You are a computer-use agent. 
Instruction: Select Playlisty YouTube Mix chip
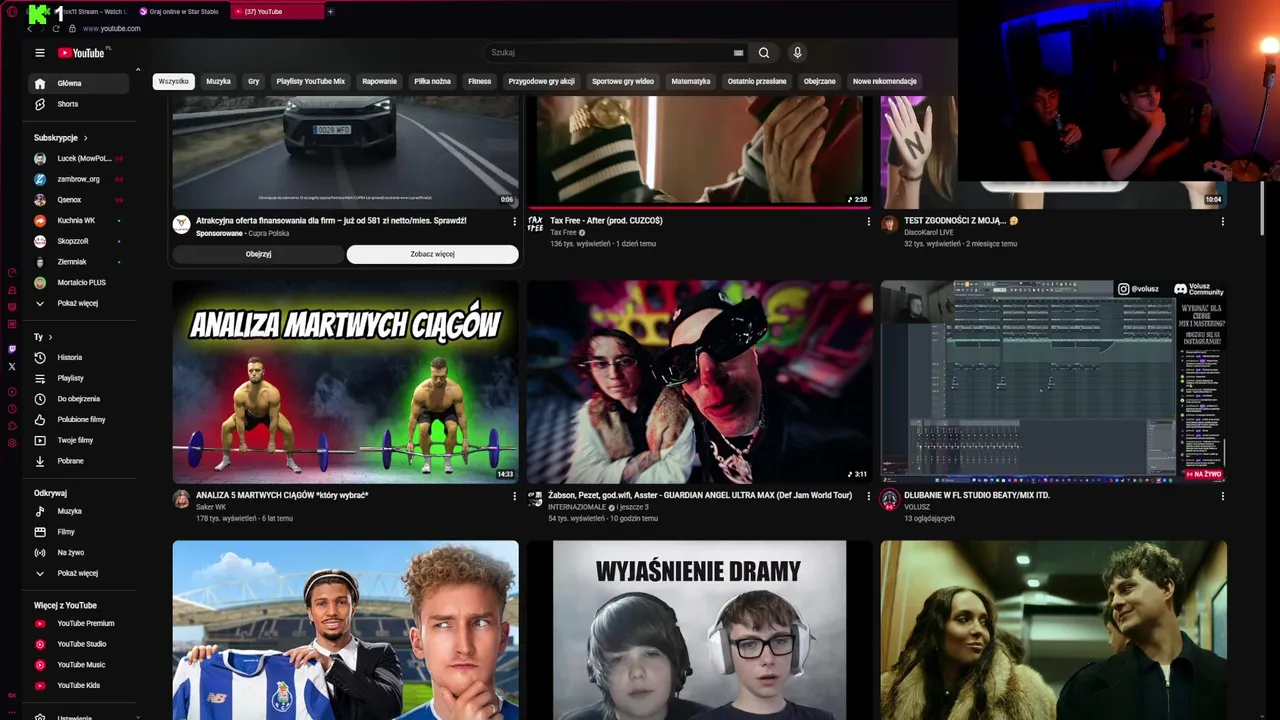(x=310, y=81)
